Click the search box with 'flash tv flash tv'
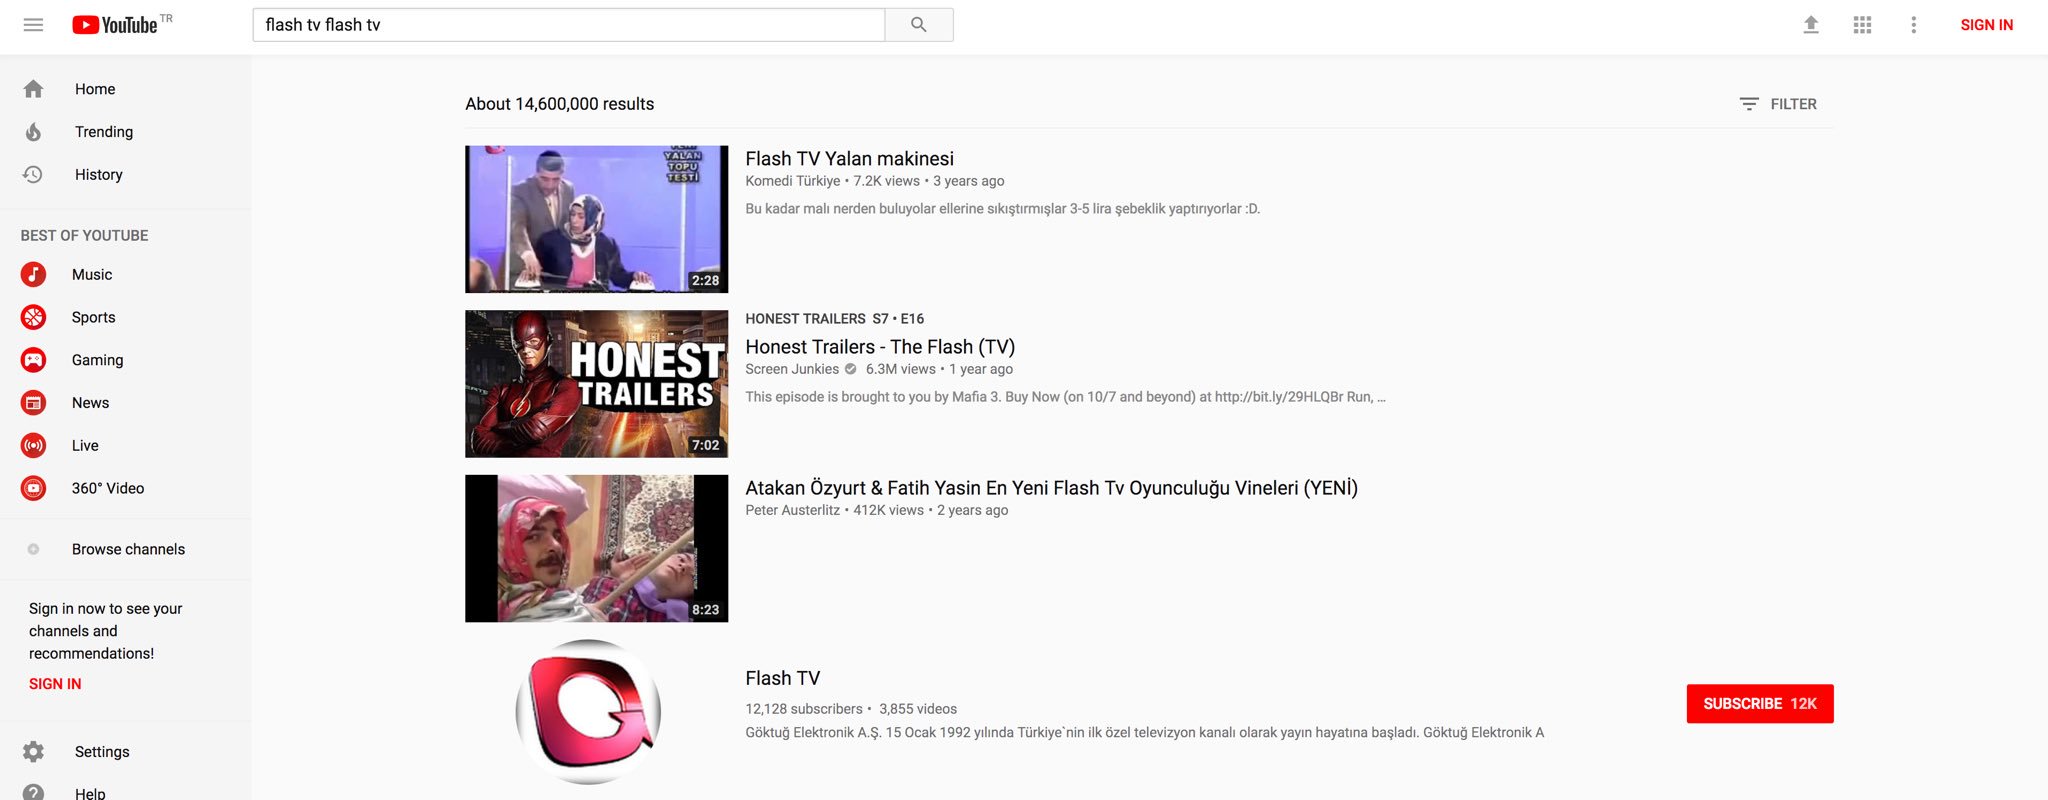Image resolution: width=2048 pixels, height=800 pixels. coord(569,25)
